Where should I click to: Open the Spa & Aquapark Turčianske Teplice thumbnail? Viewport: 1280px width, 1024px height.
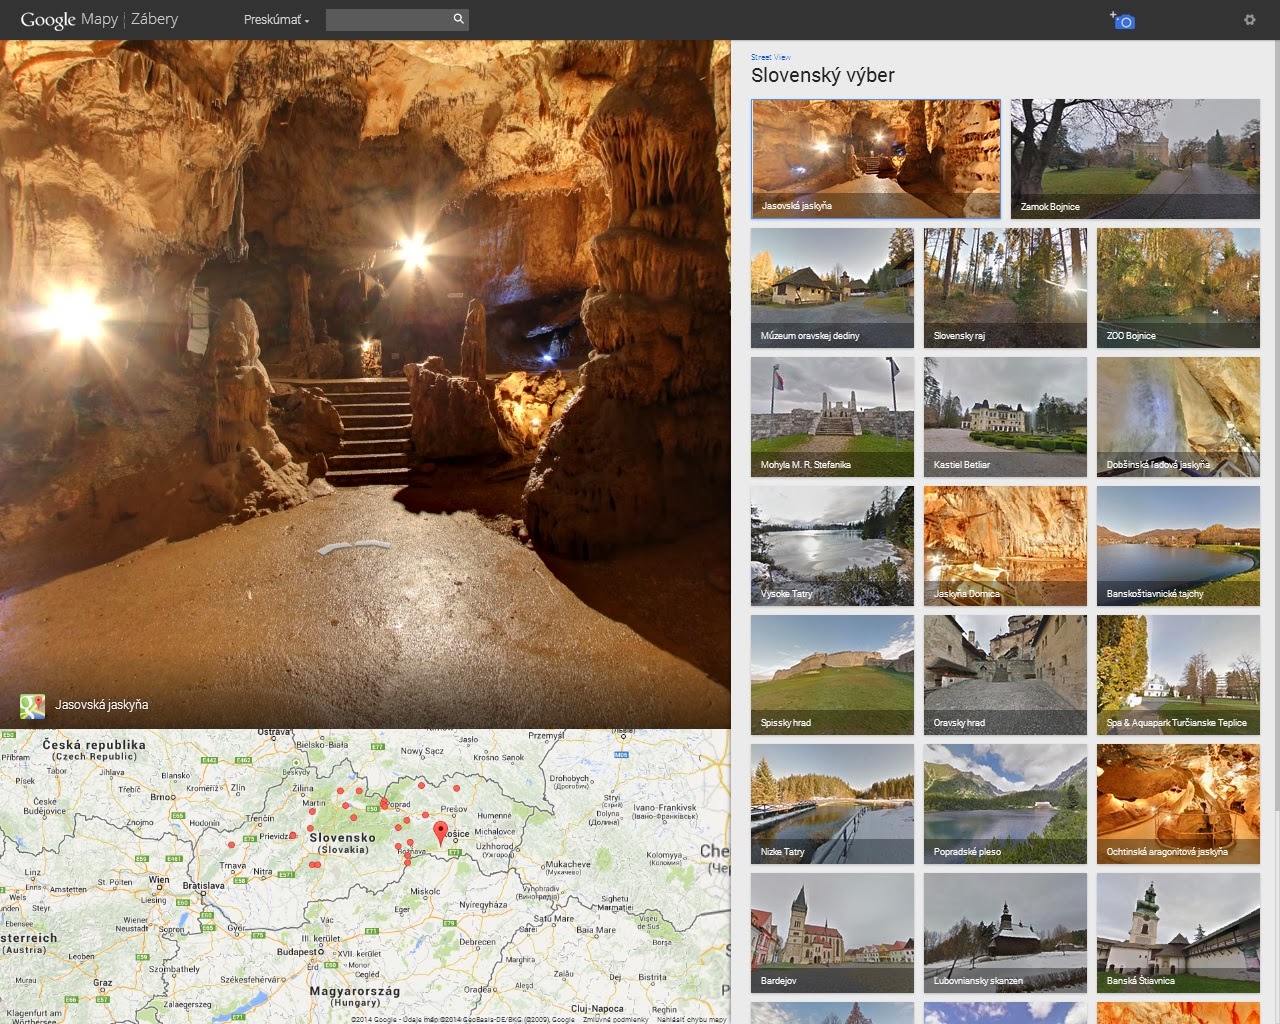point(1178,675)
